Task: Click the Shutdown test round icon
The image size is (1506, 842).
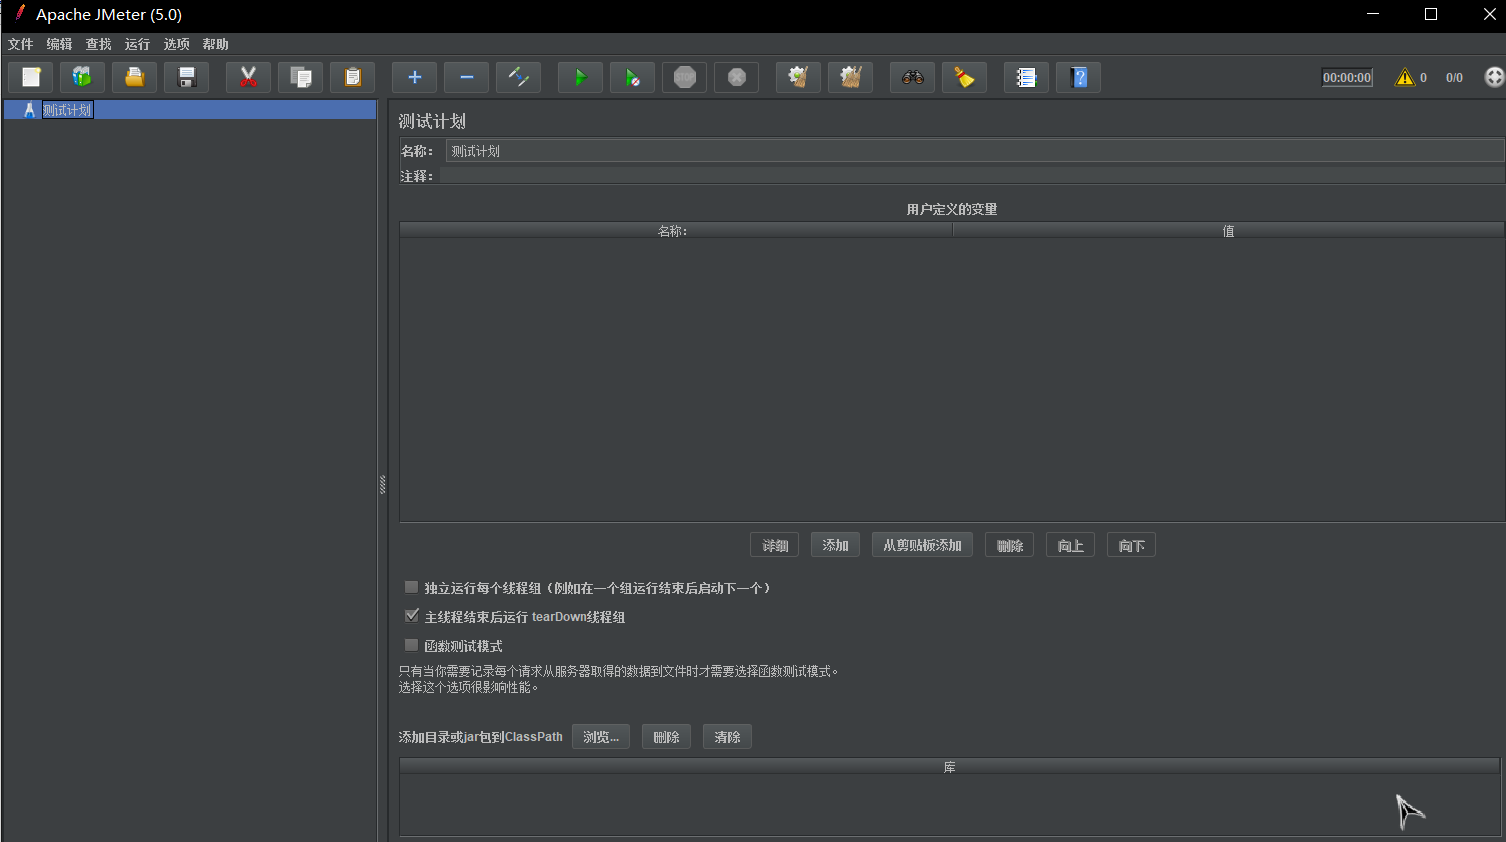Action: 737,77
